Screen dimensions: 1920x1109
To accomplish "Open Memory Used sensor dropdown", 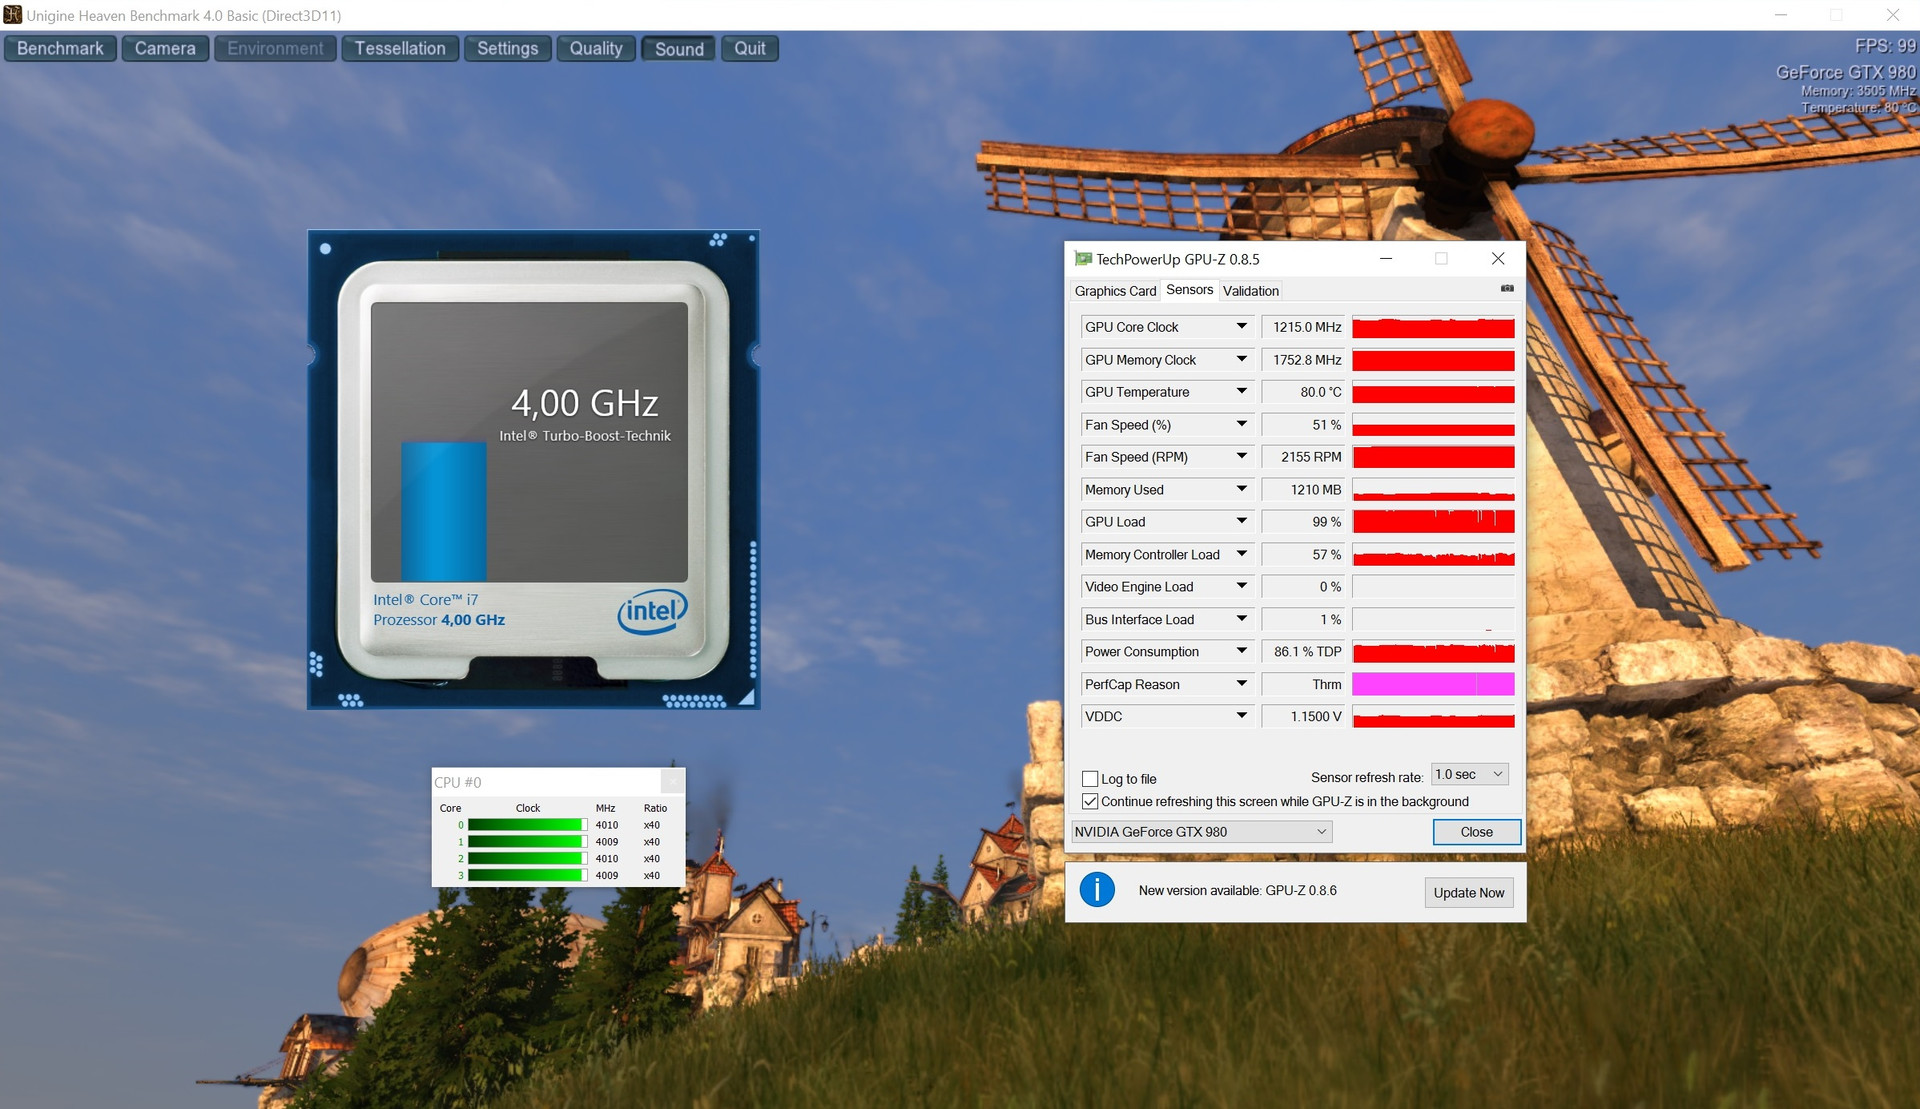I will point(1241,489).
